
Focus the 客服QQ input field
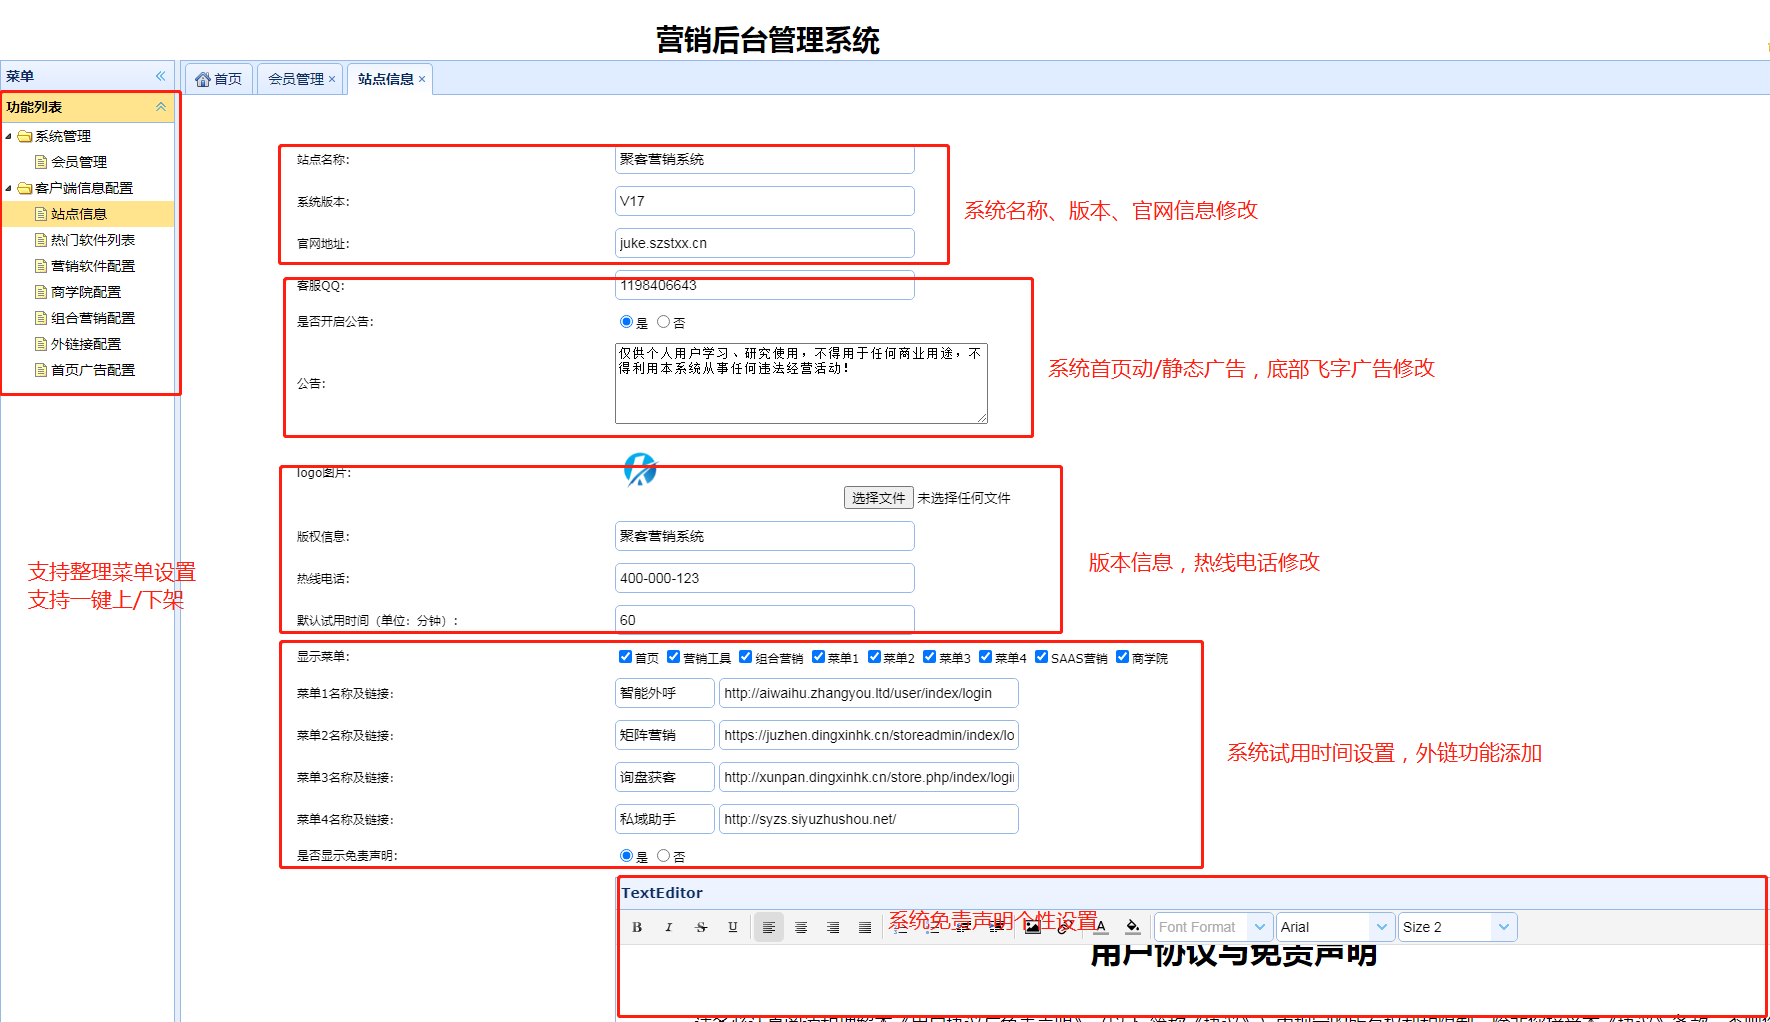pyautogui.click(x=765, y=285)
